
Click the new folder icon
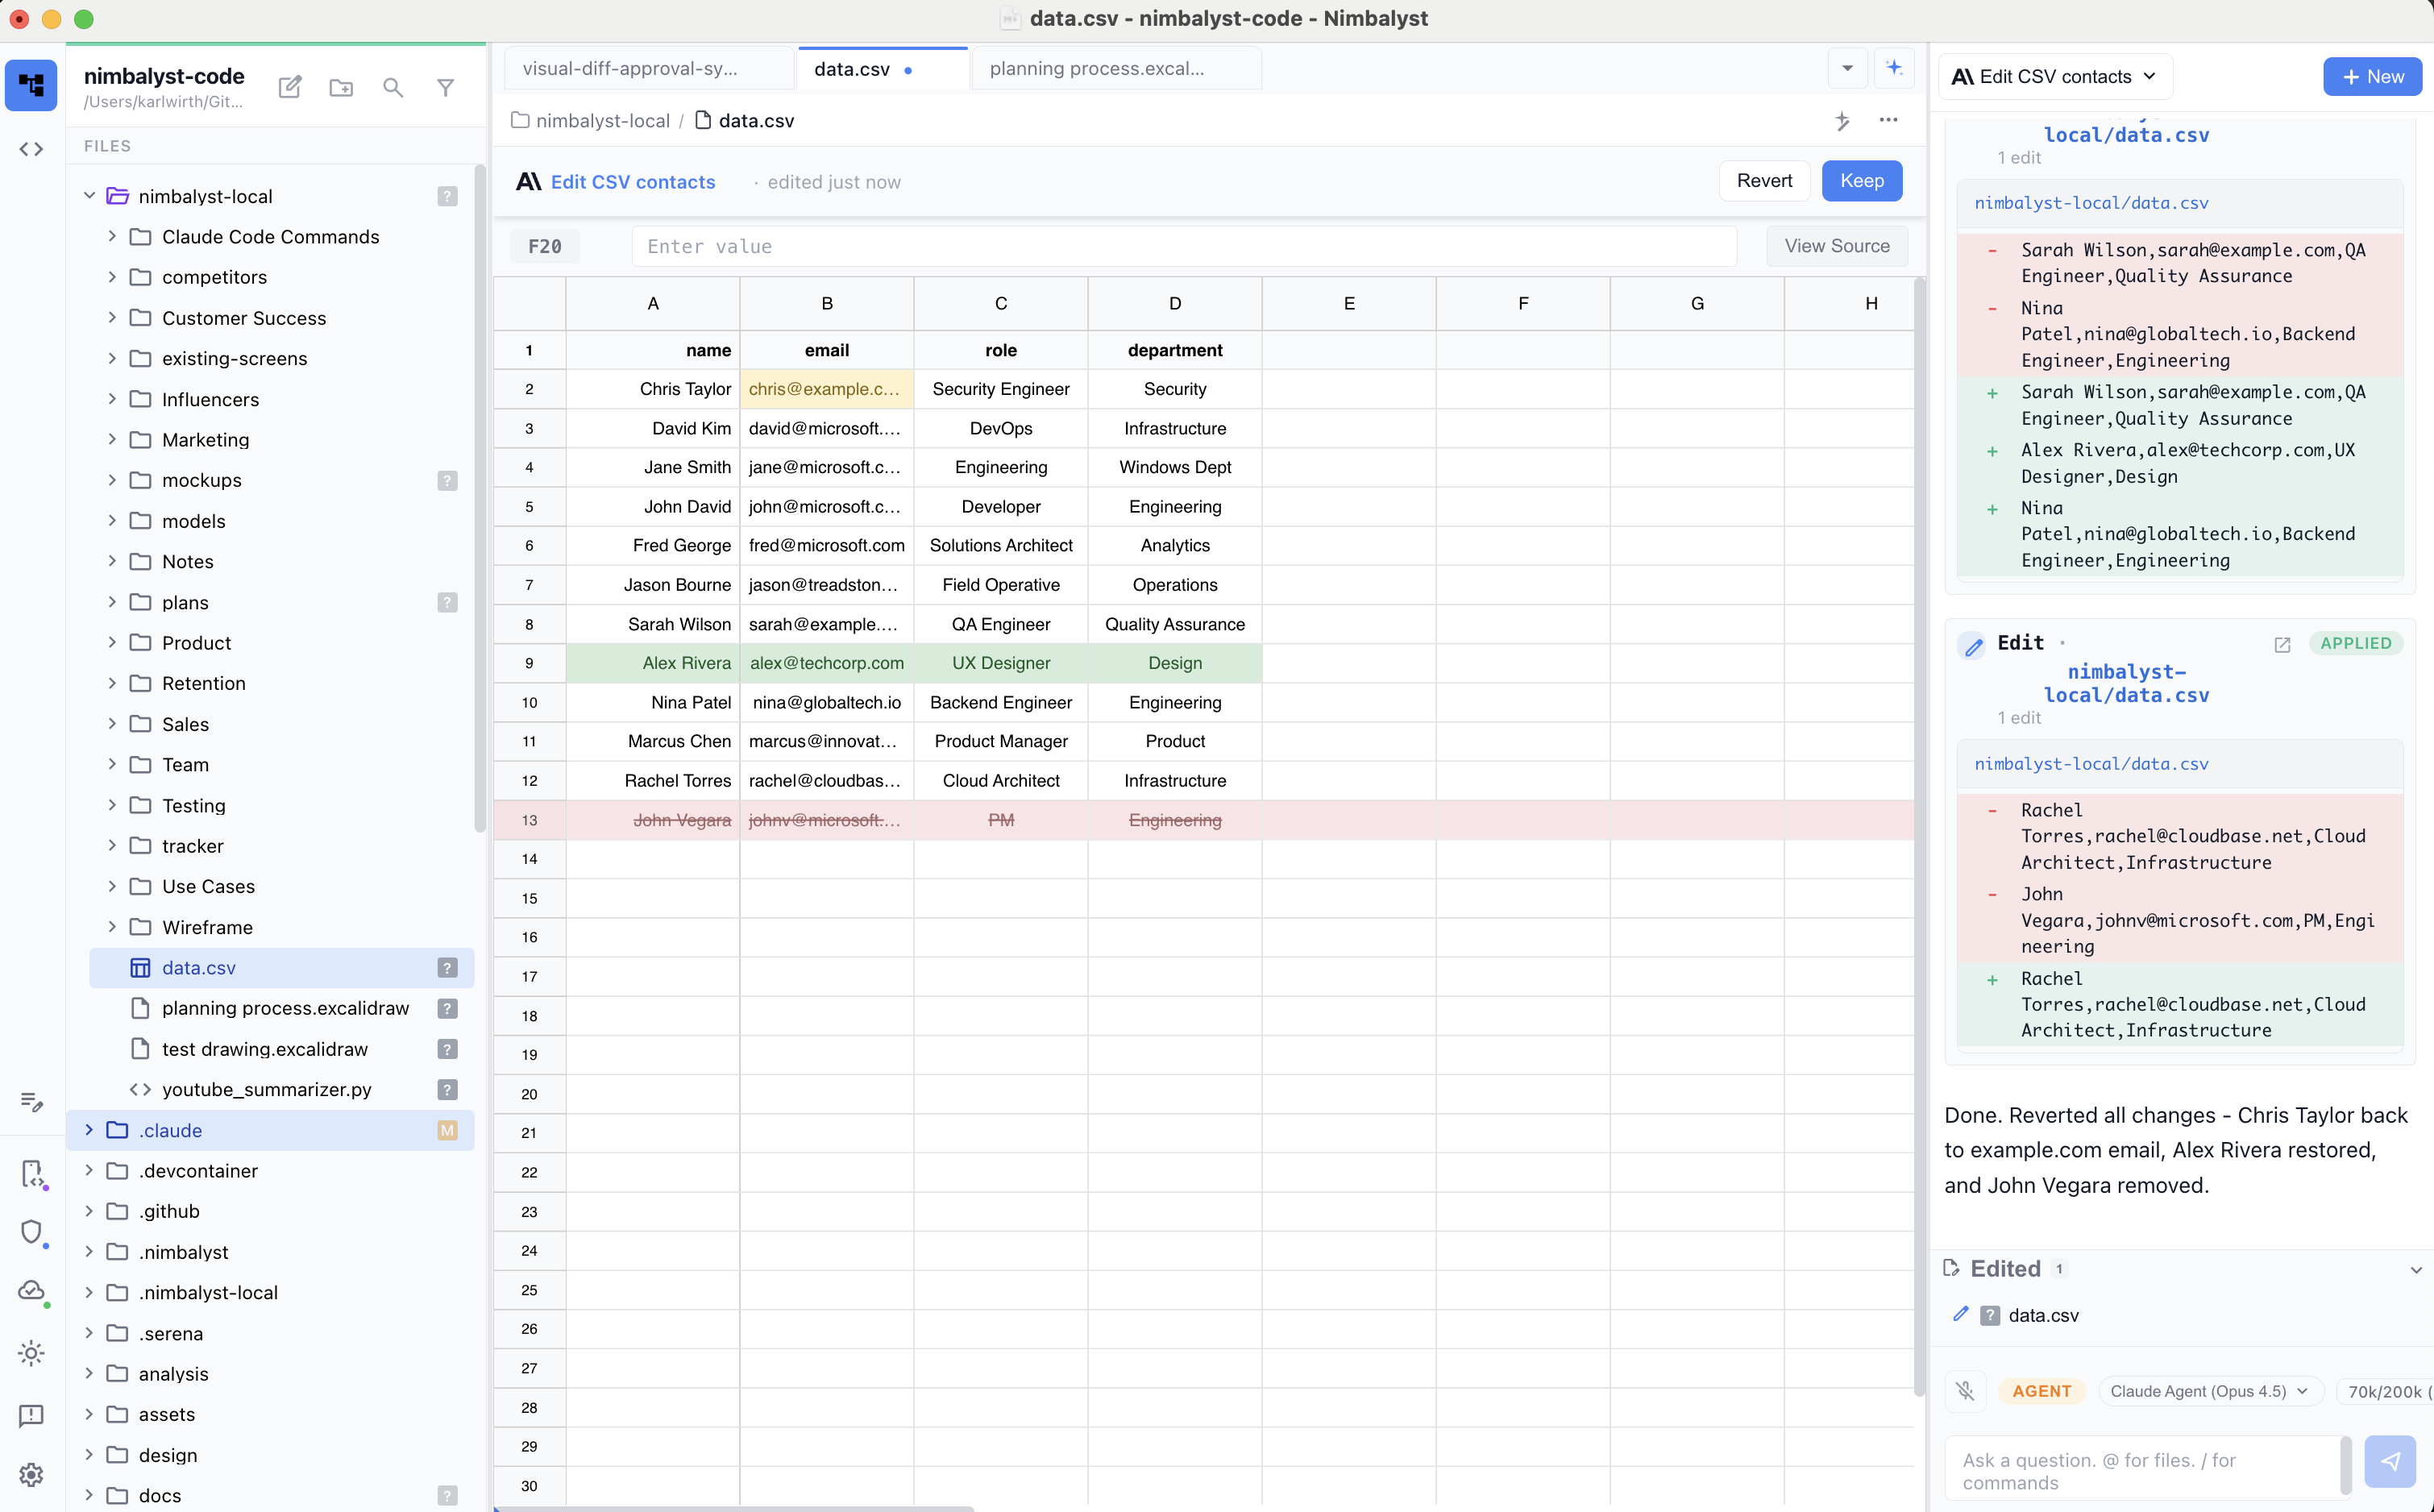[341, 87]
